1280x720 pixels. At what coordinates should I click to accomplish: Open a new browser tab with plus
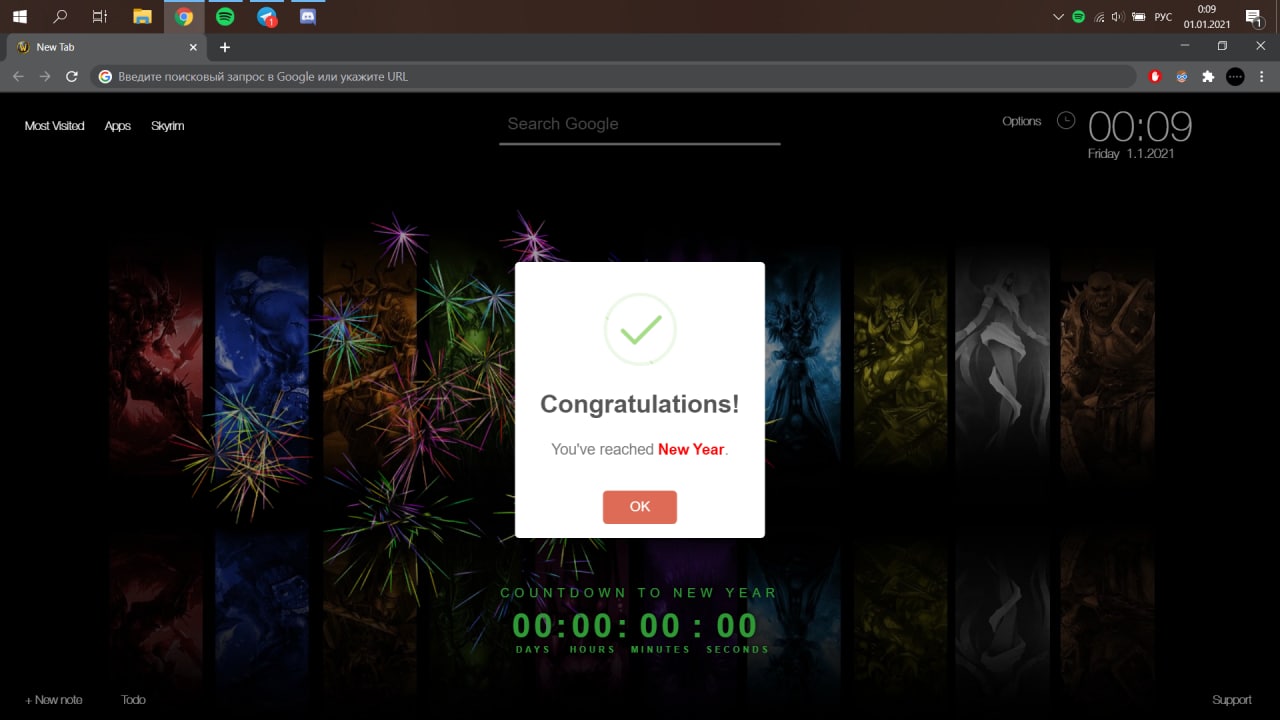pyautogui.click(x=225, y=47)
